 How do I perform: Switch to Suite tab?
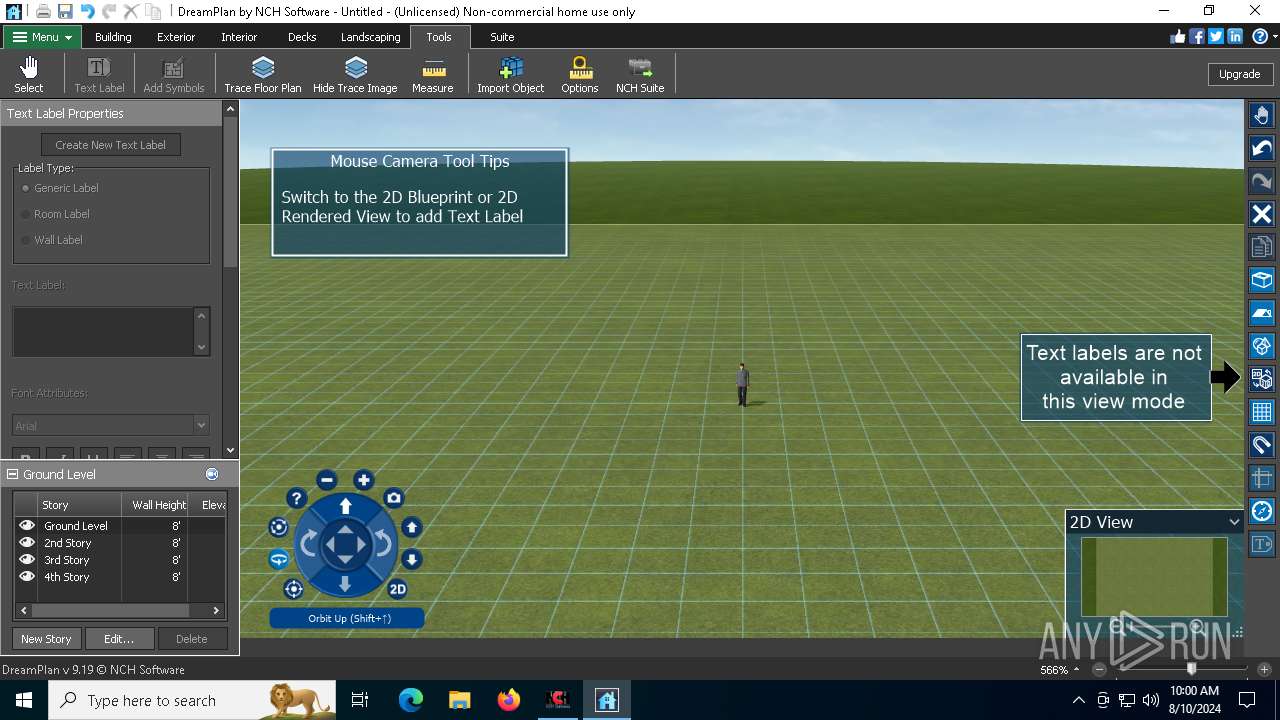click(502, 37)
